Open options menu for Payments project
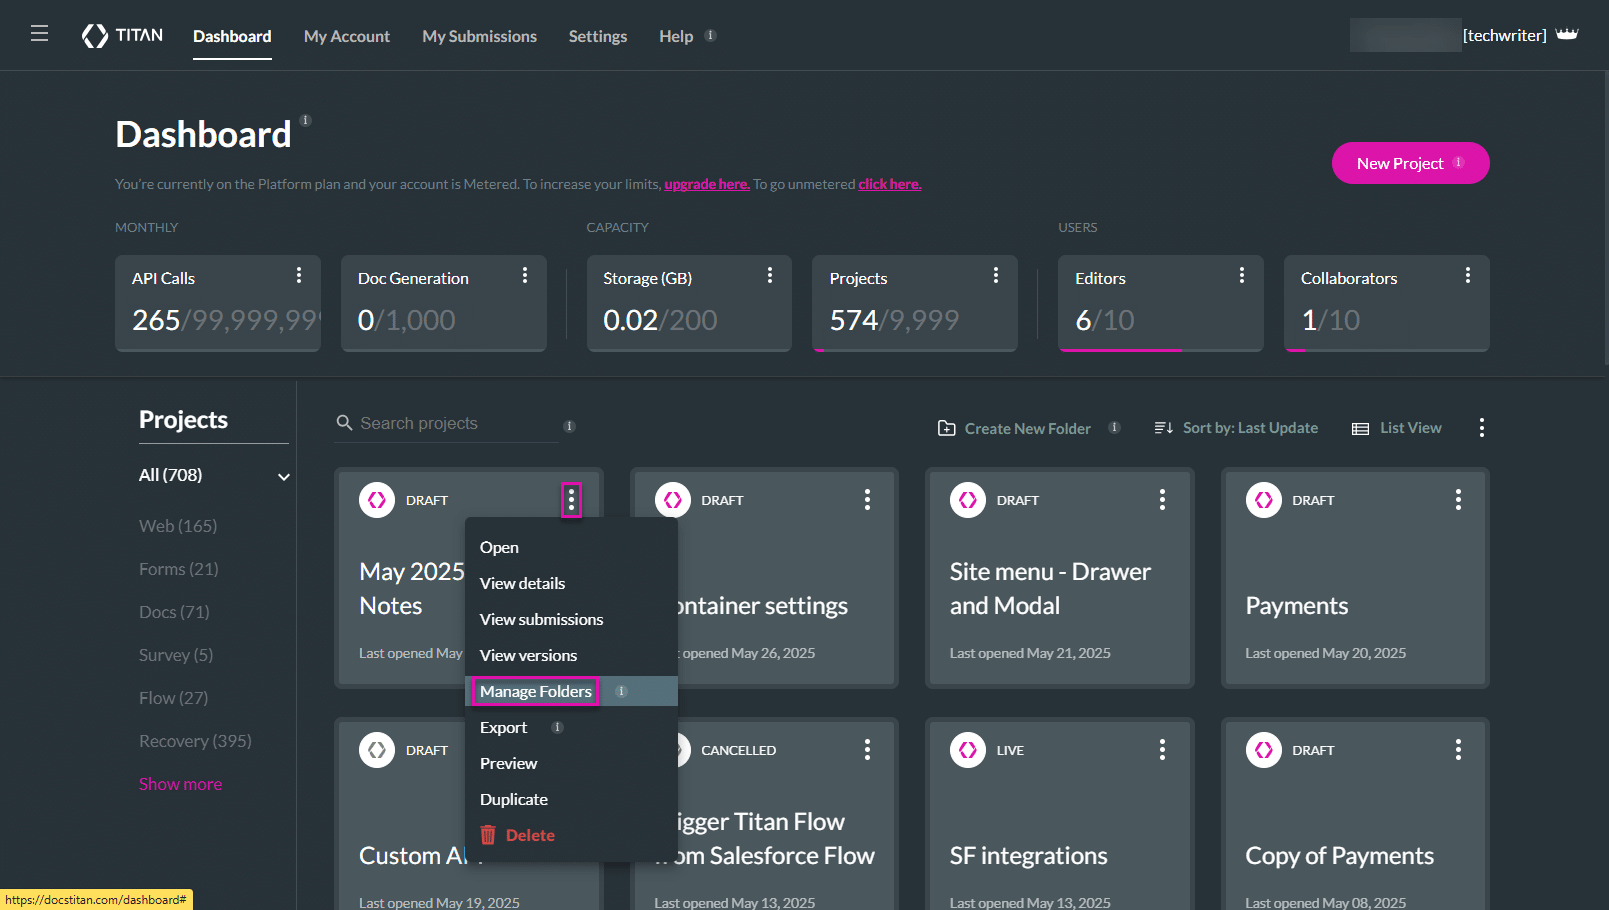1609x910 pixels. (1457, 499)
